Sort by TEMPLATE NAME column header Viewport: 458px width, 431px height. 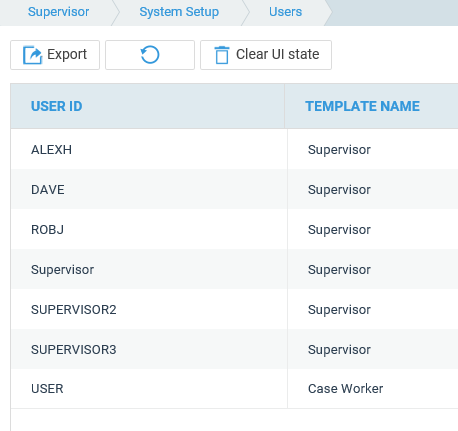362,106
